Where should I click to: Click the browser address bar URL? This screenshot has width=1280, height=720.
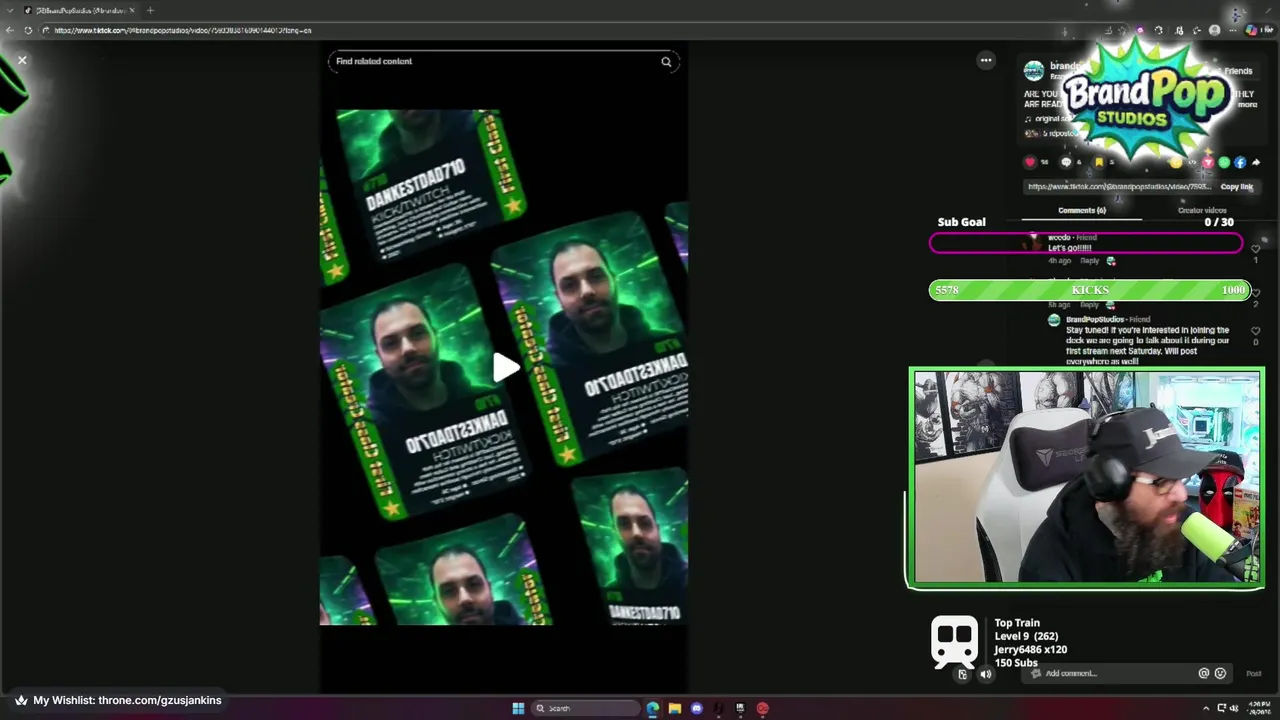183,30
